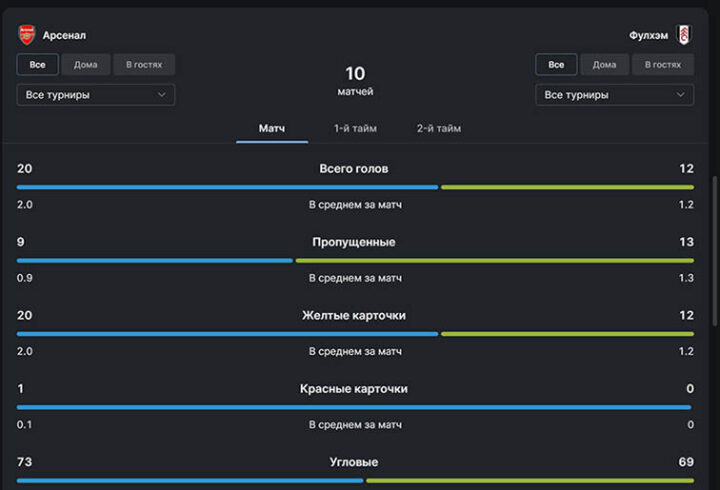Click Fulham's corners value 69
Viewport: 720px width, 490px height.
pyautogui.click(x=686, y=462)
